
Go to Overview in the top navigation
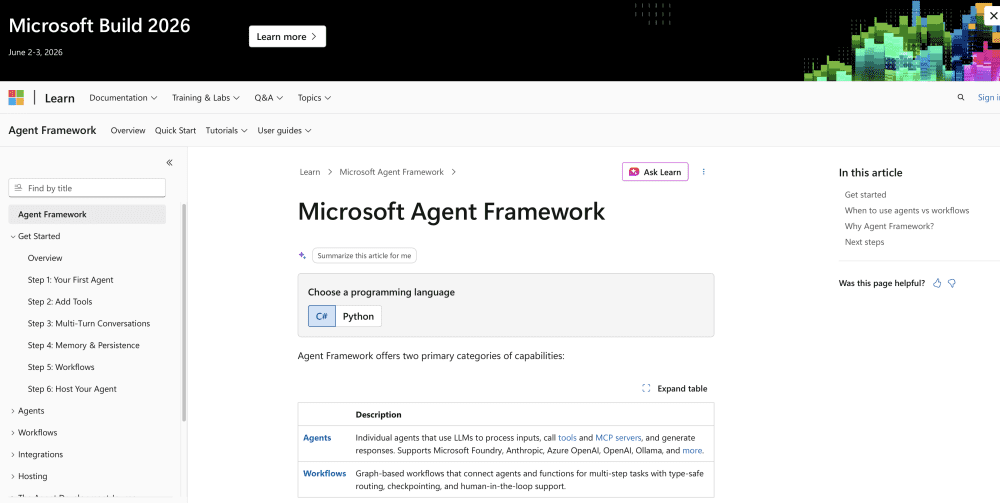pos(128,130)
